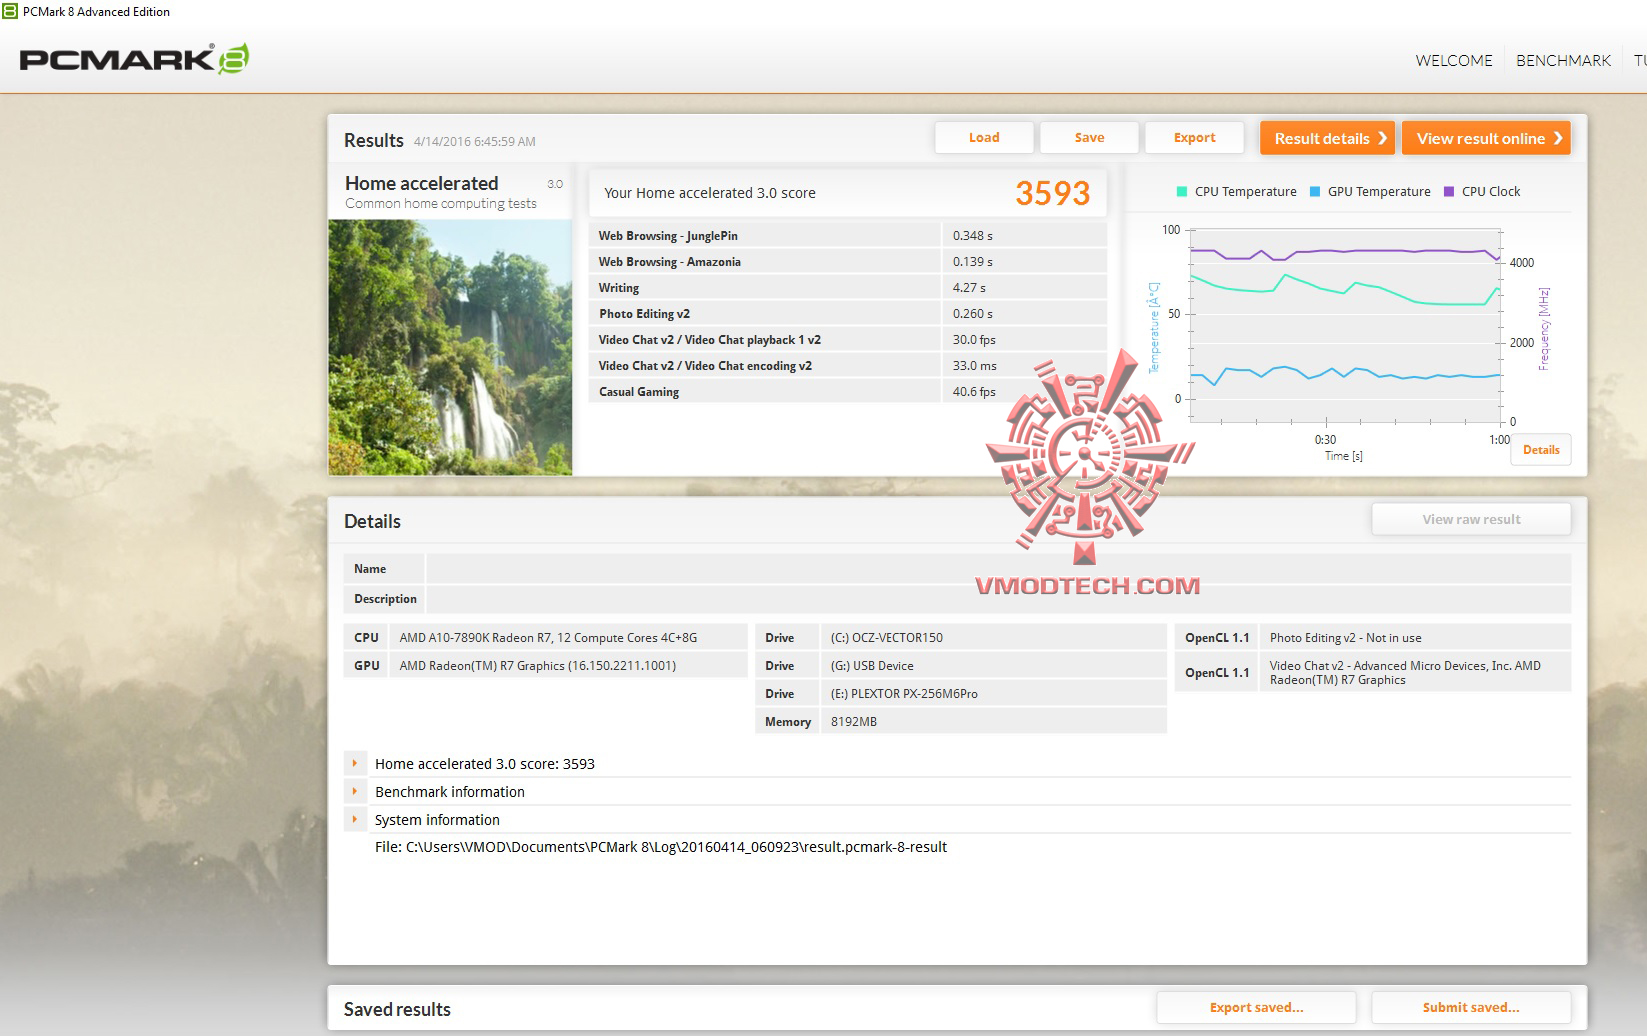The height and width of the screenshot is (1036, 1647).
Task: Click the result file path text
Action: coord(661,847)
